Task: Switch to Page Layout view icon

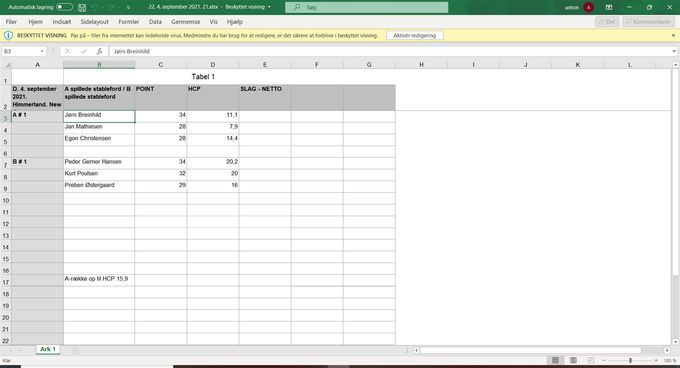Action: click(x=573, y=360)
